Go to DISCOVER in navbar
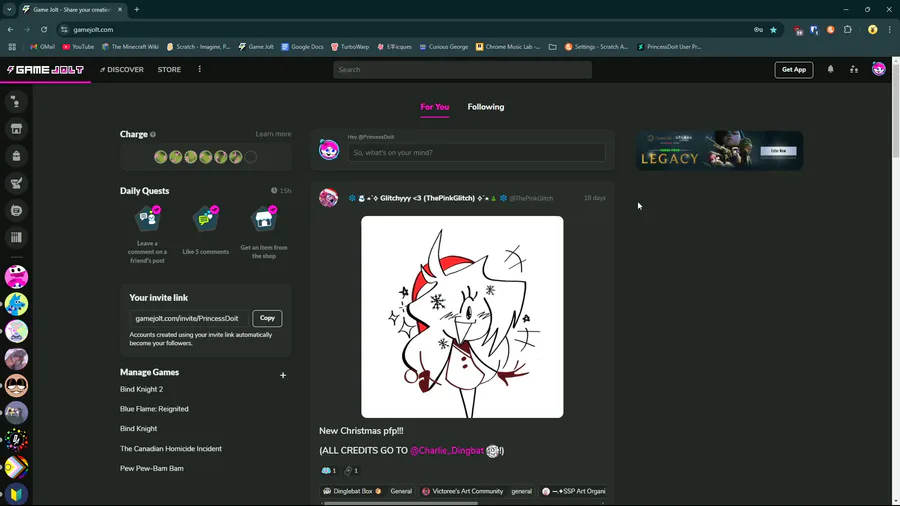900x506 pixels. [122, 69]
